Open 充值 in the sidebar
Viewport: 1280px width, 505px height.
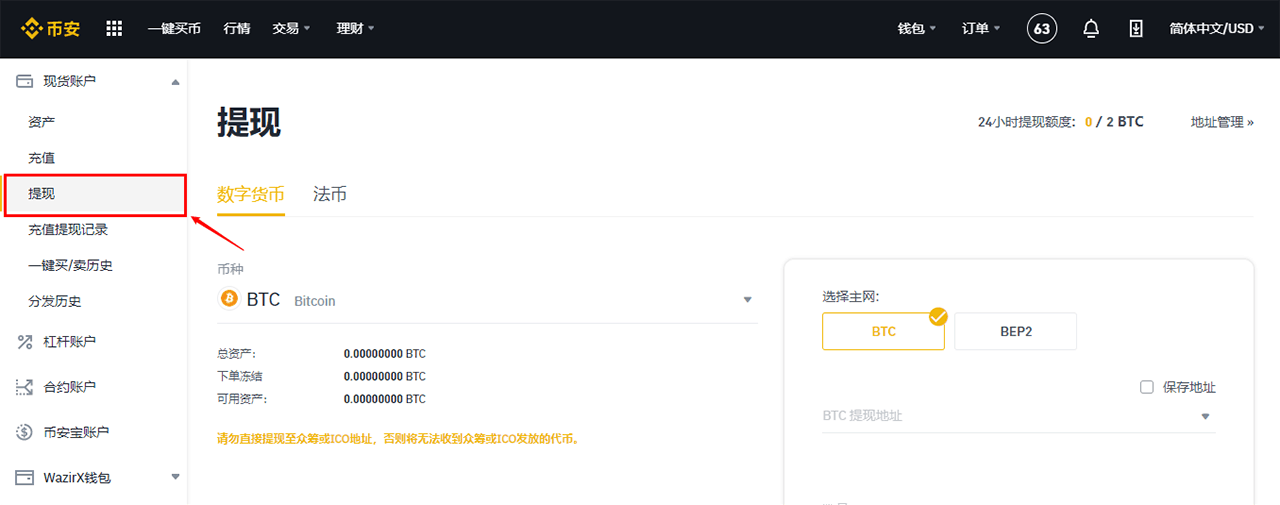point(42,158)
